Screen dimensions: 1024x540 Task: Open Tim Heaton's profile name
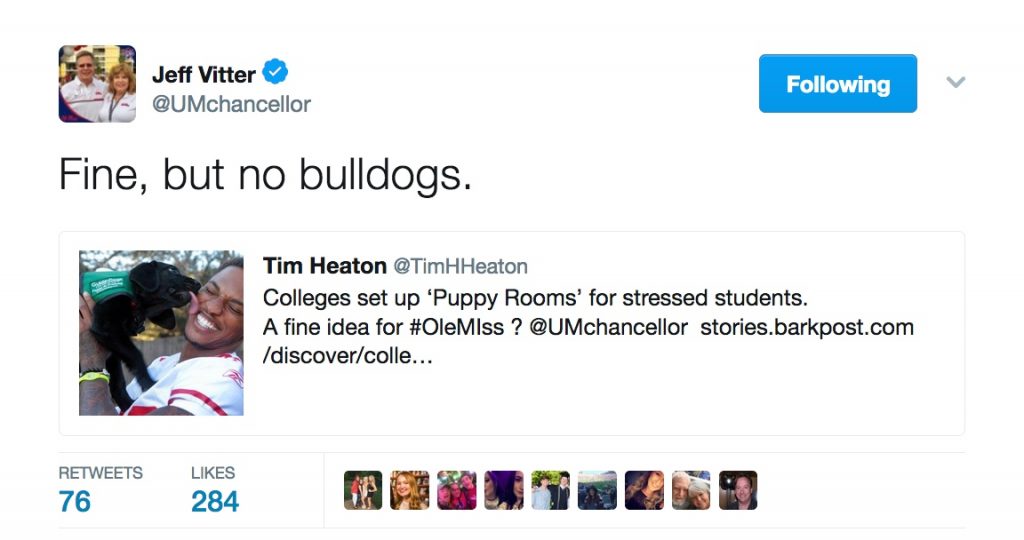click(x=325, y=266)
